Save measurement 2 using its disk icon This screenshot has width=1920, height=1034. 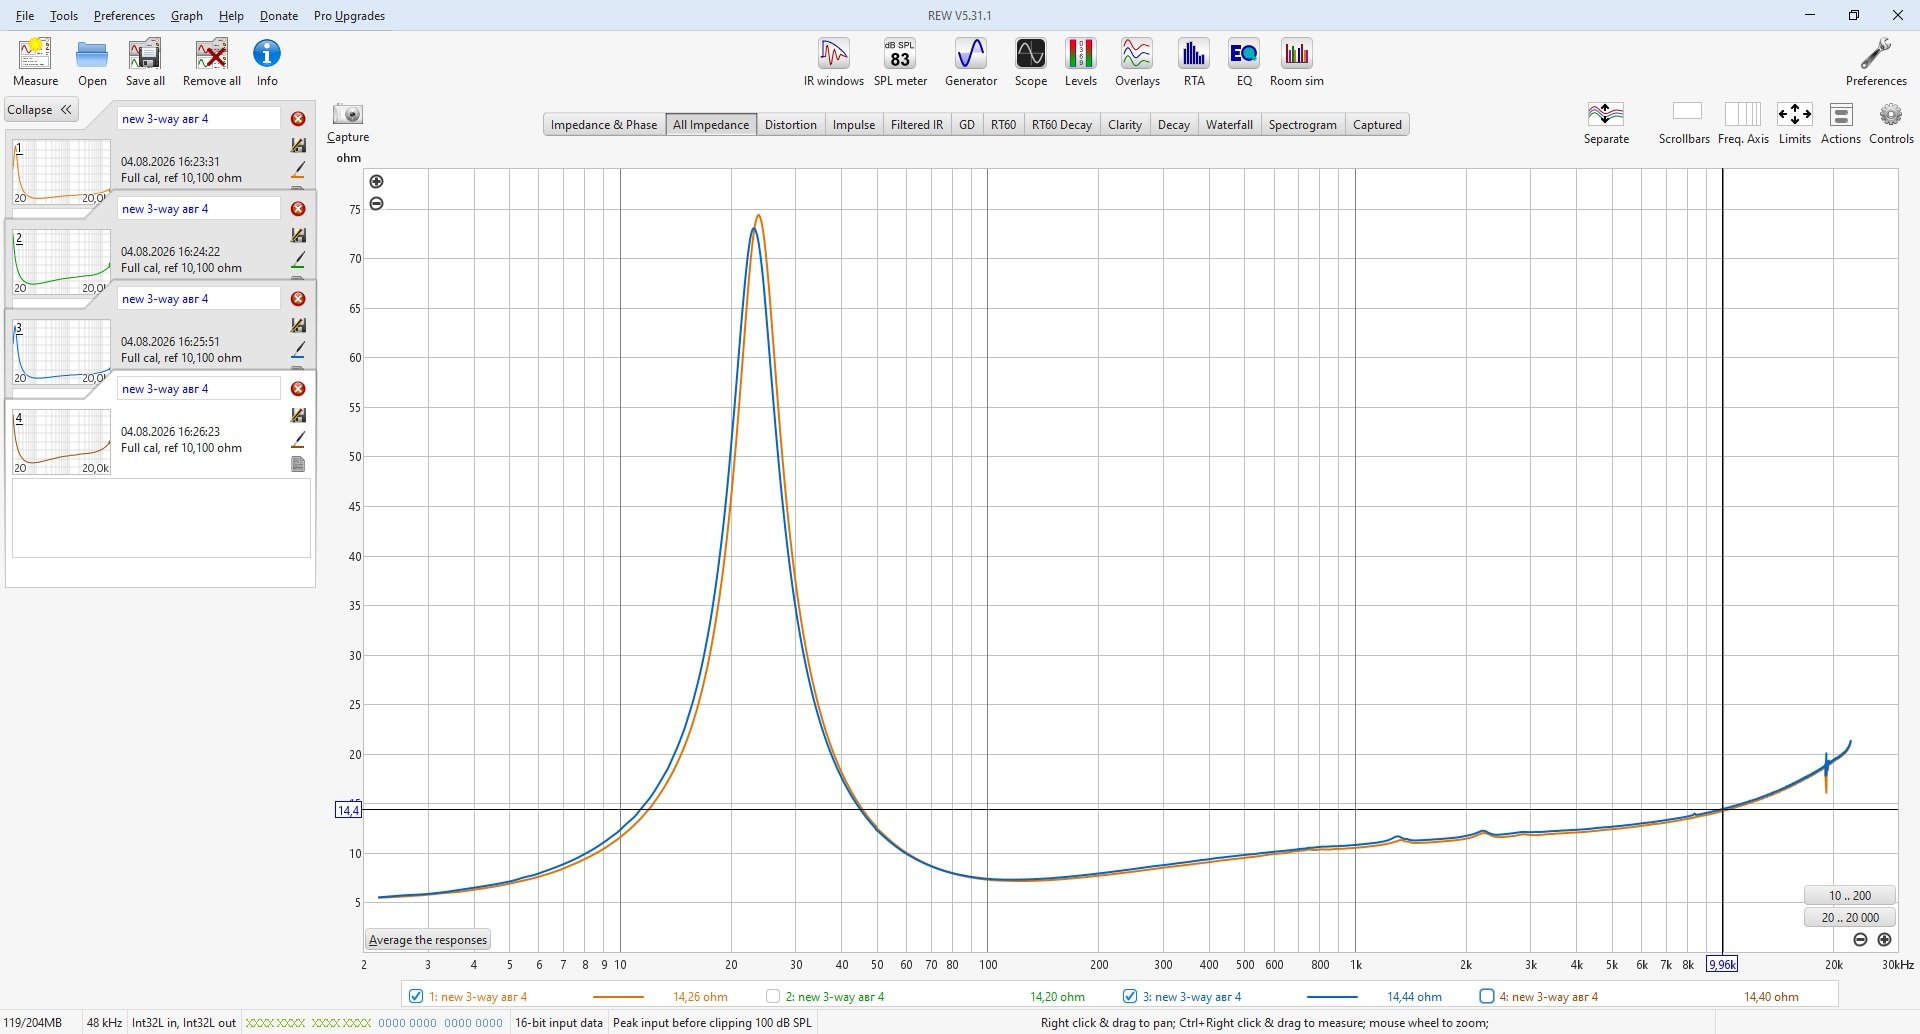pyautogui.click(x=298, y=235)
